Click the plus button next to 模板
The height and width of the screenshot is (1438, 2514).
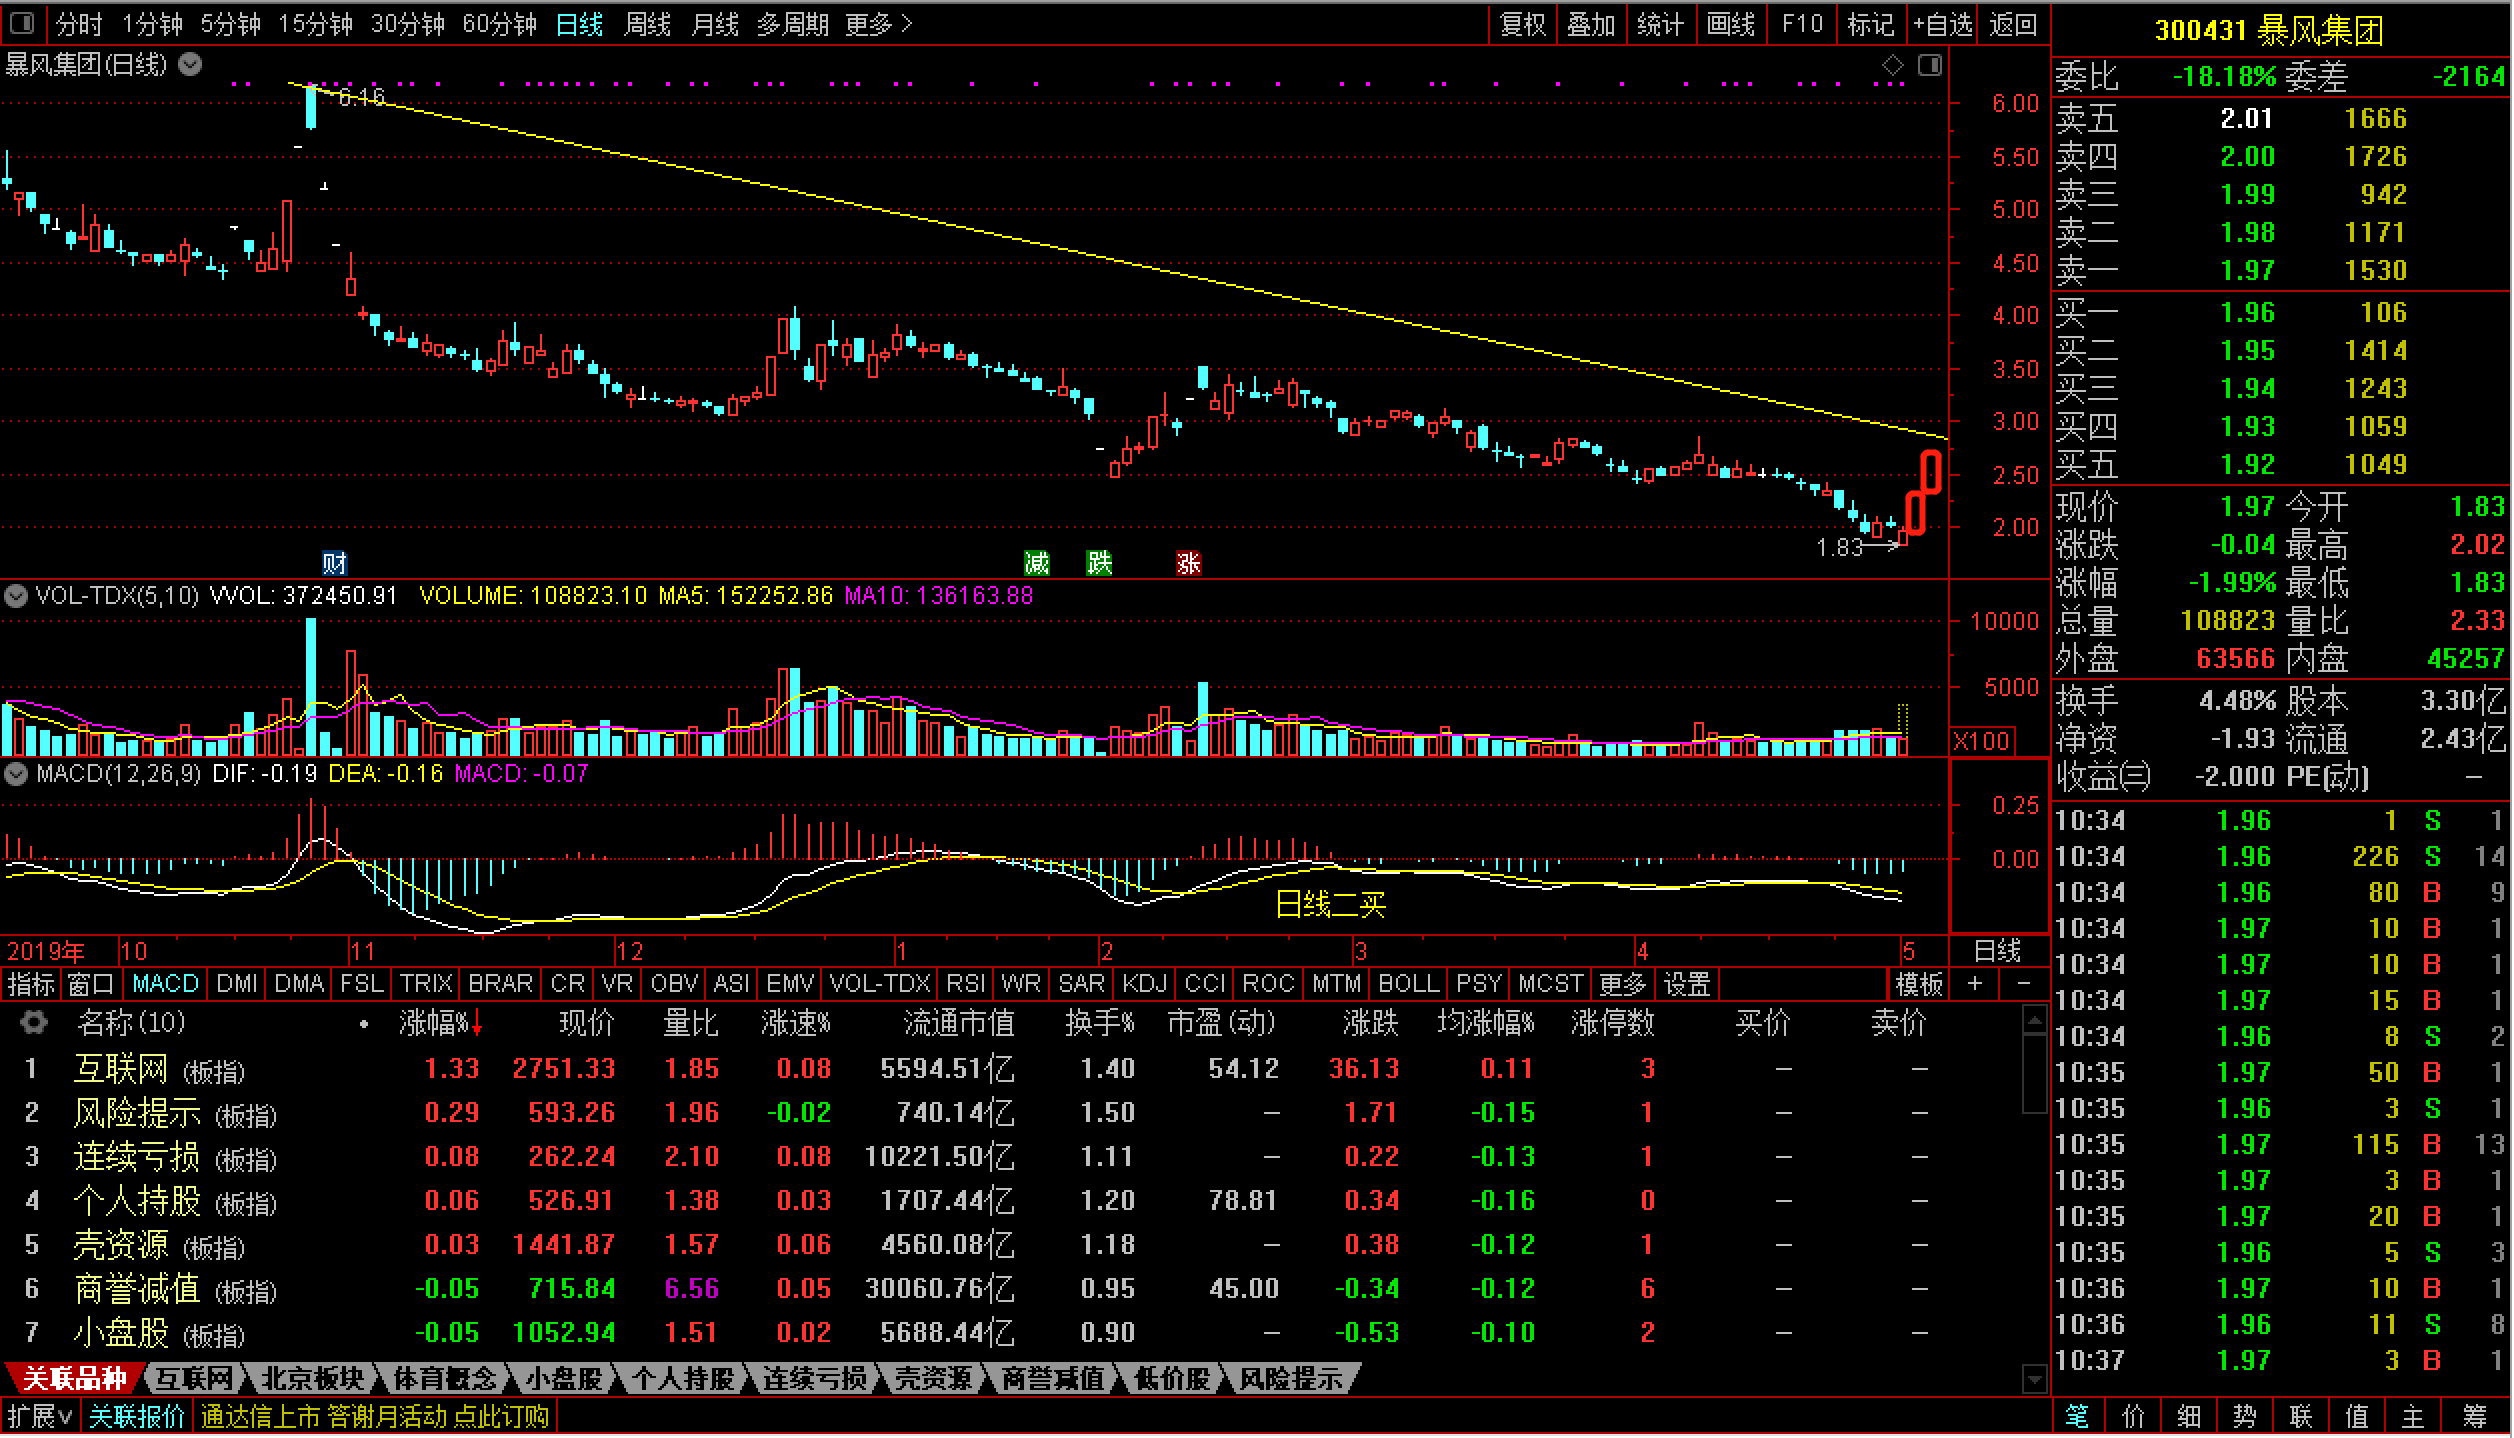1975,984
